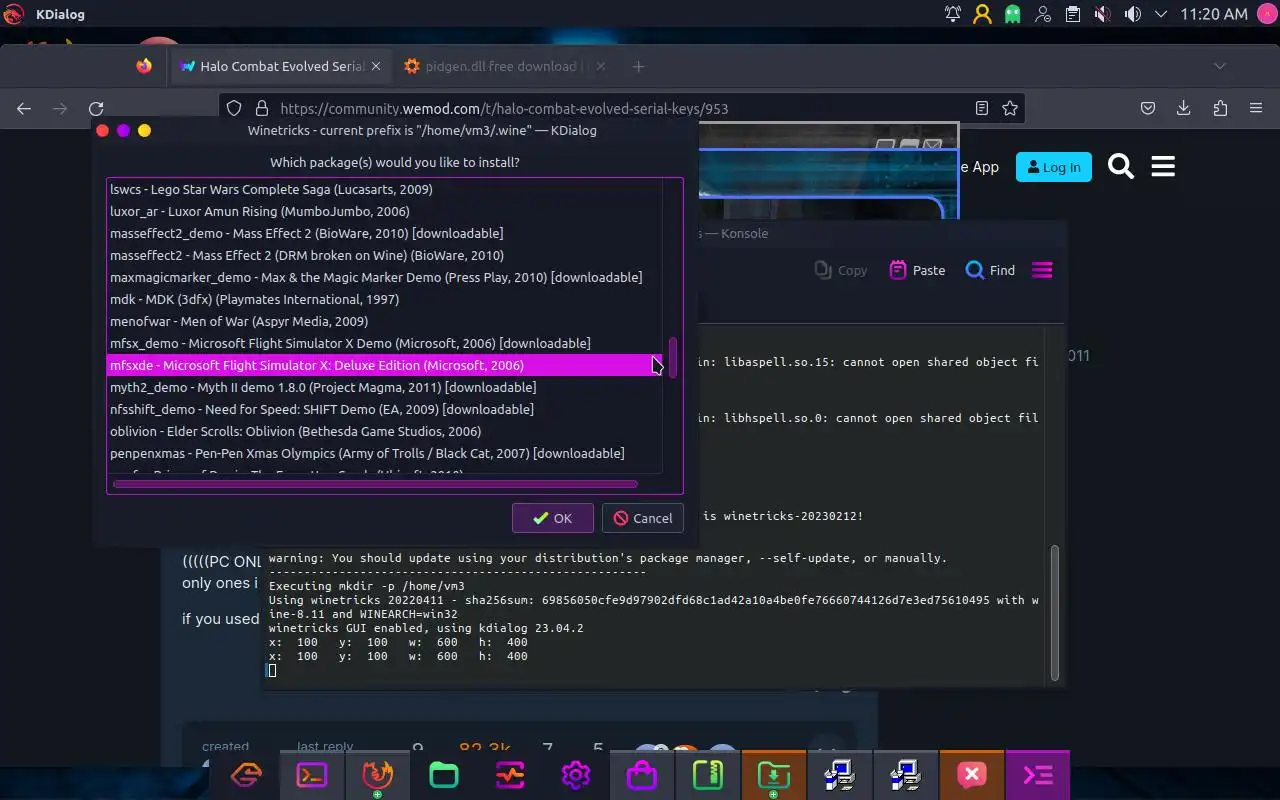
Task: Open the WeMod site search icon
Action: click(1121, 167)
